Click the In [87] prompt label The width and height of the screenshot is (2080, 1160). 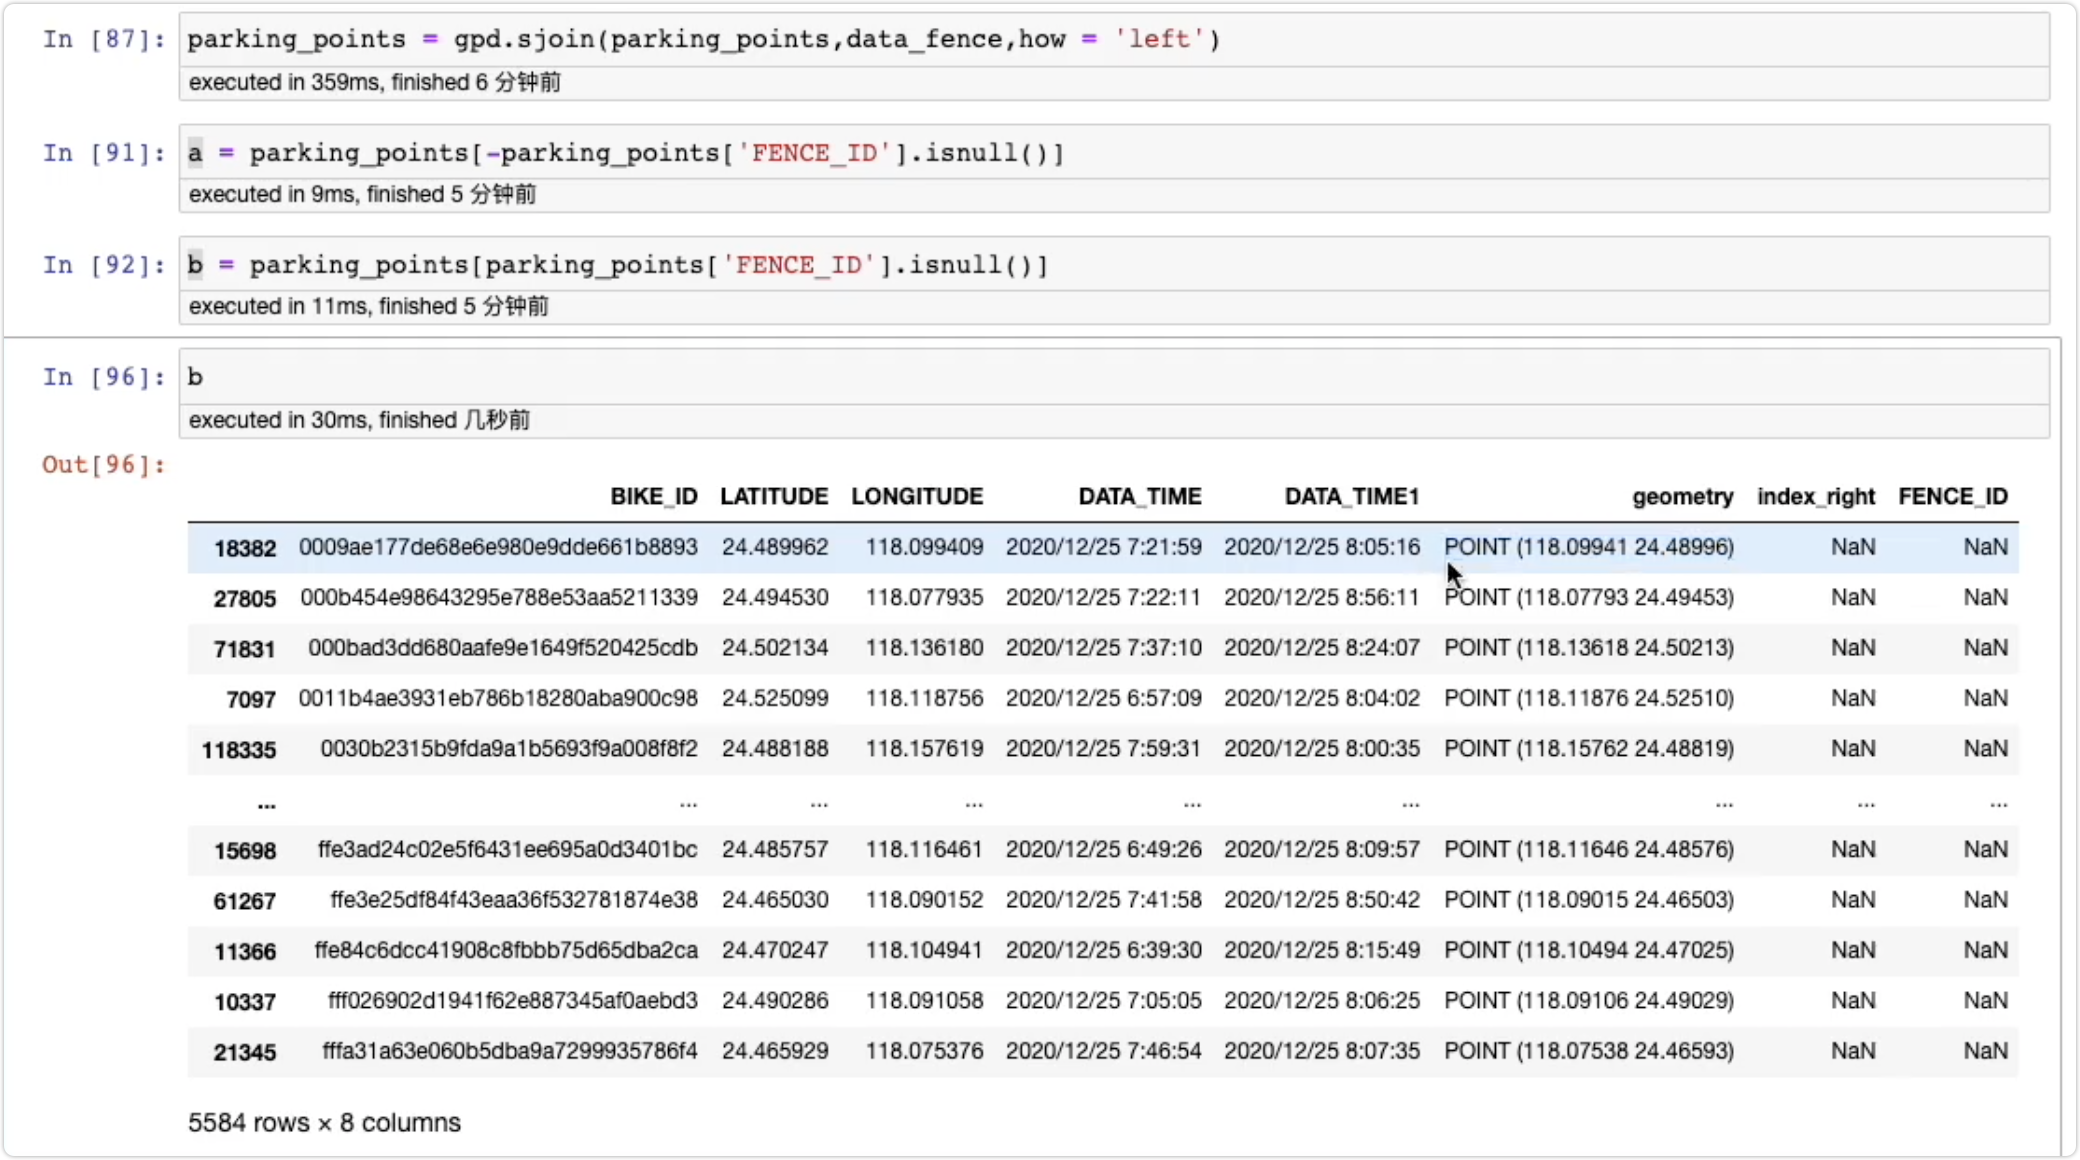coord(104,40)
